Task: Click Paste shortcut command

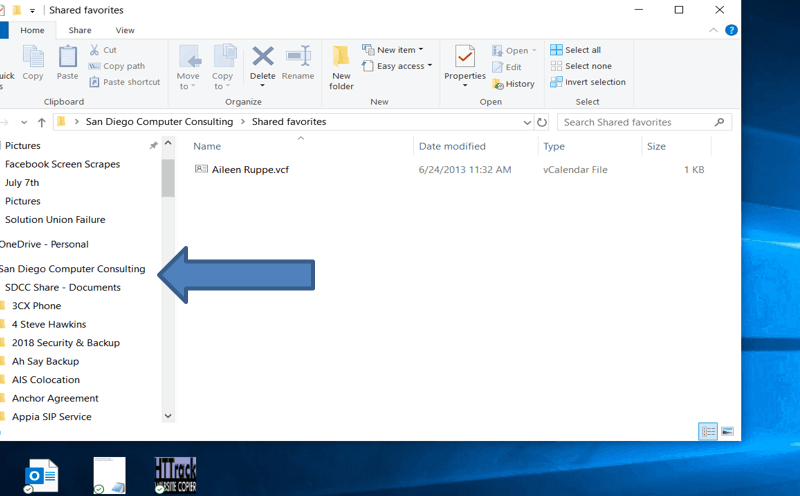Action: (x=124, y=82)
